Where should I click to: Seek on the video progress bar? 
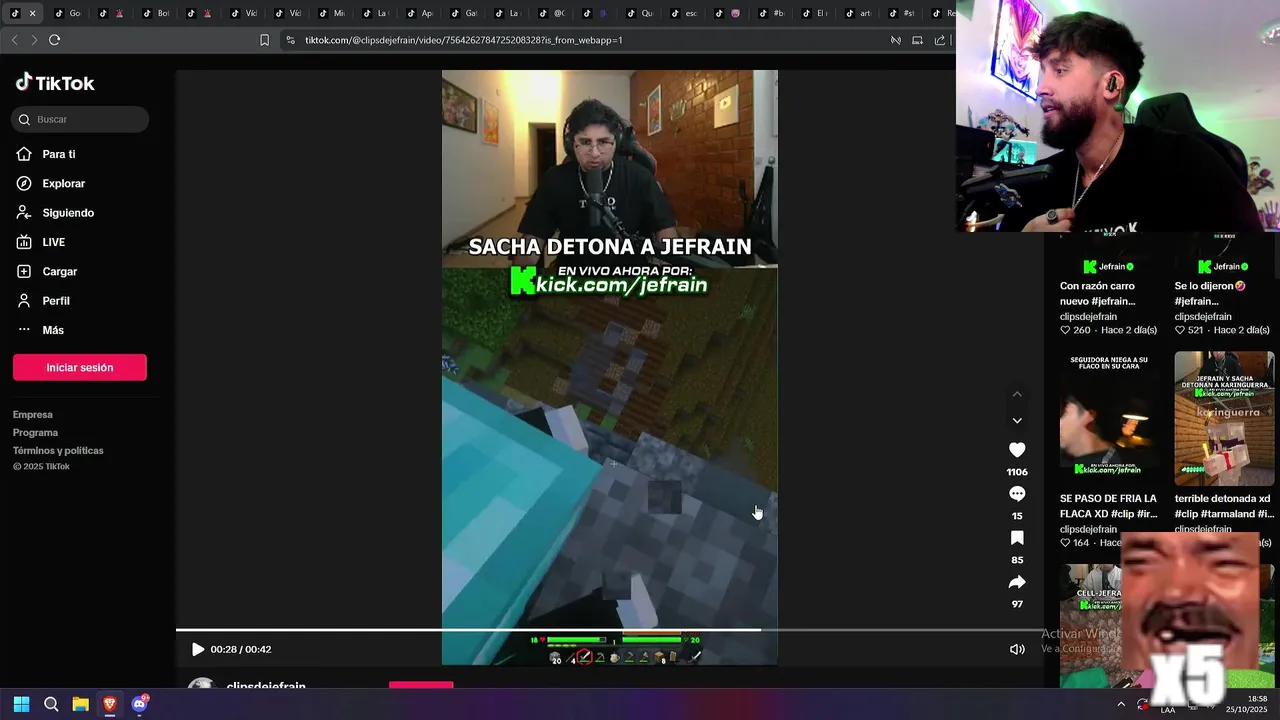click(610, 630)
